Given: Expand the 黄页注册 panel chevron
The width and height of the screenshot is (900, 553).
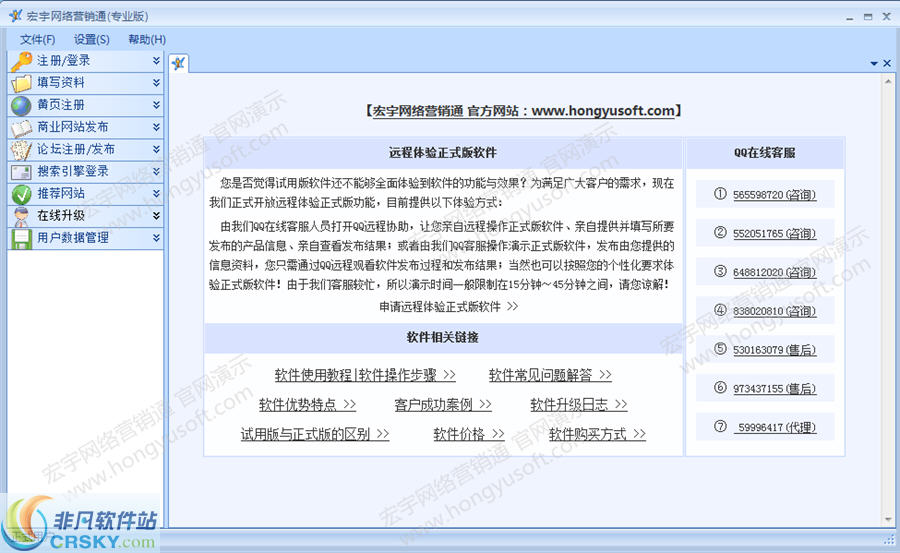Looking at the screenshot, I should pos(156,105).
